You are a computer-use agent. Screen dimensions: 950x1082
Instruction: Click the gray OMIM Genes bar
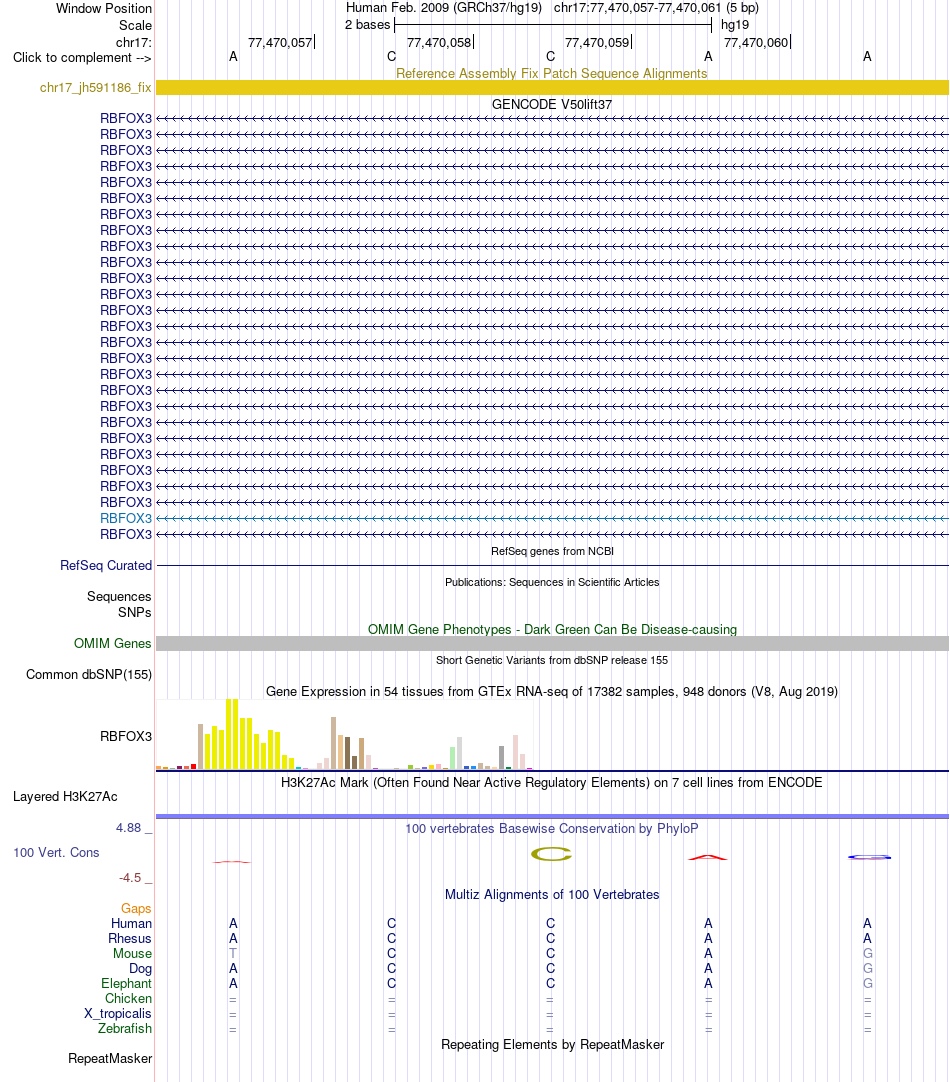(x=552, y=643)
